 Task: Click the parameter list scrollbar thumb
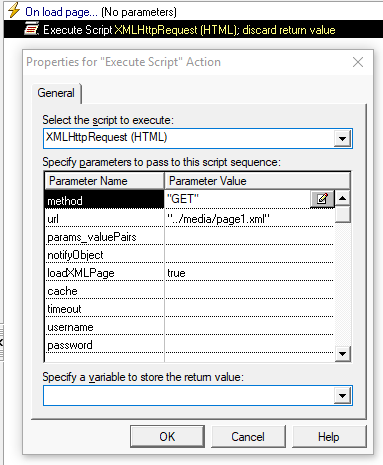click(x=343, y=214)
